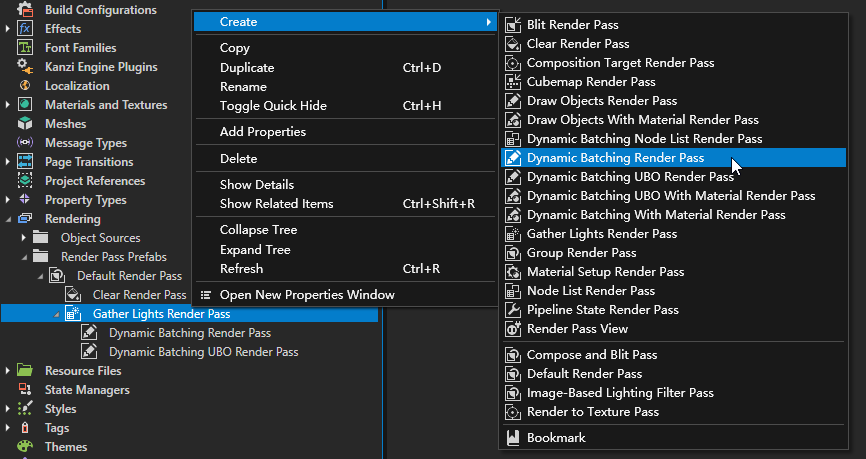Click the State Managers icon

25,389
